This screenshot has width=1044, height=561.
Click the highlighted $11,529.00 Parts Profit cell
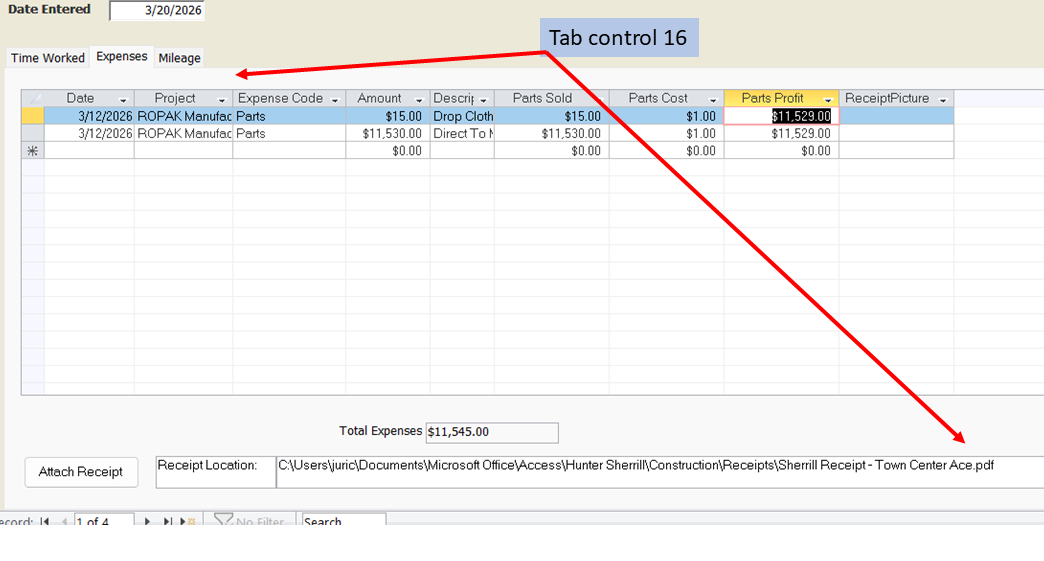coord(781,116)
